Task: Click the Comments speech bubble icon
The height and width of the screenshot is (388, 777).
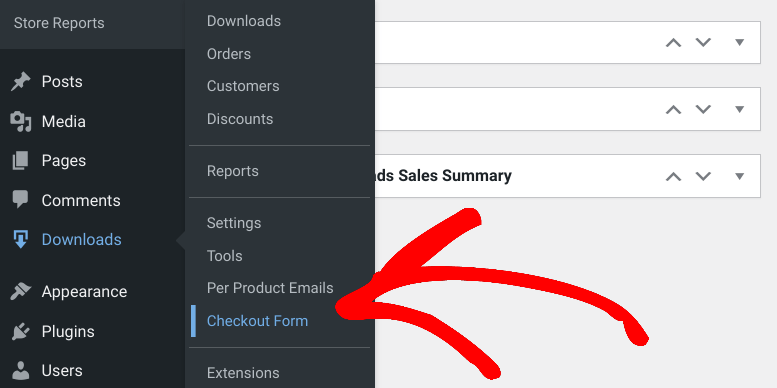Action: (x=20, y=200)
